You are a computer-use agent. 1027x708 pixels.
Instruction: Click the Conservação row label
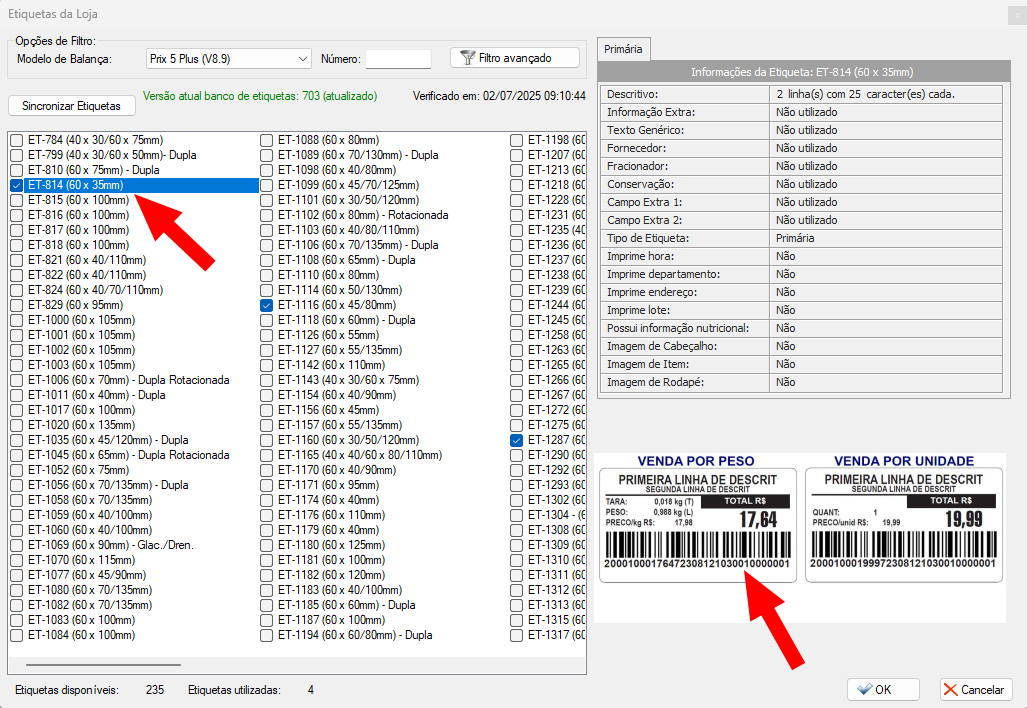640,184
